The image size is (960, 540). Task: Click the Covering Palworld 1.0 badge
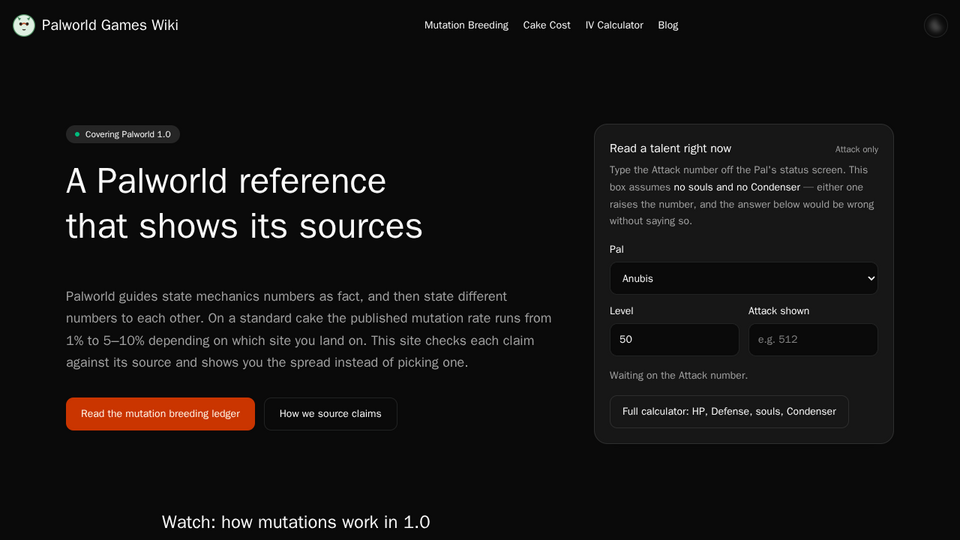(x=122, y=134)
